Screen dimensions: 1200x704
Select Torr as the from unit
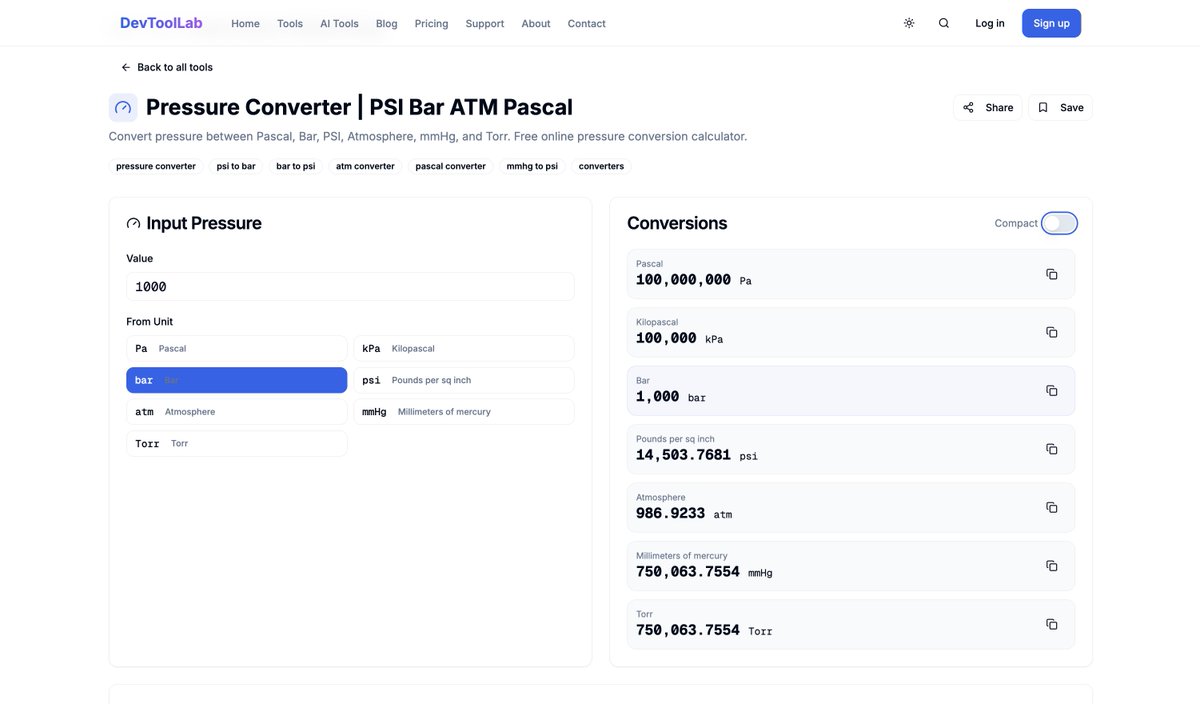pyautogui.click(x=237, y=443)
